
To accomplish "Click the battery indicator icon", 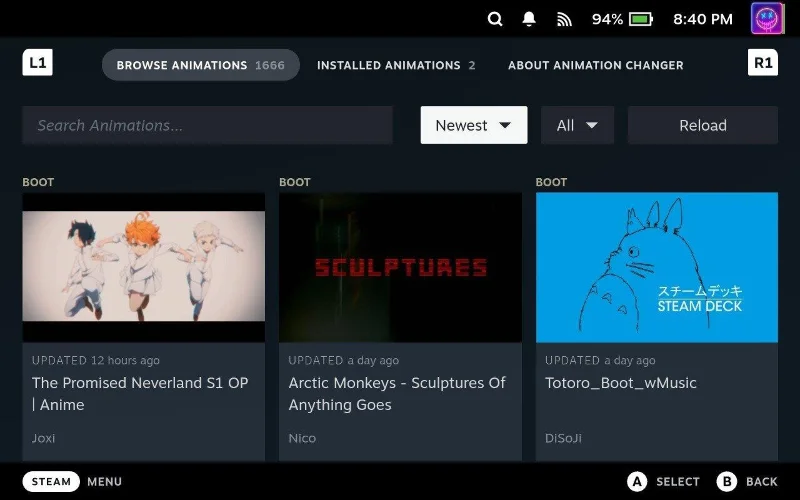I will pos(641,19).
